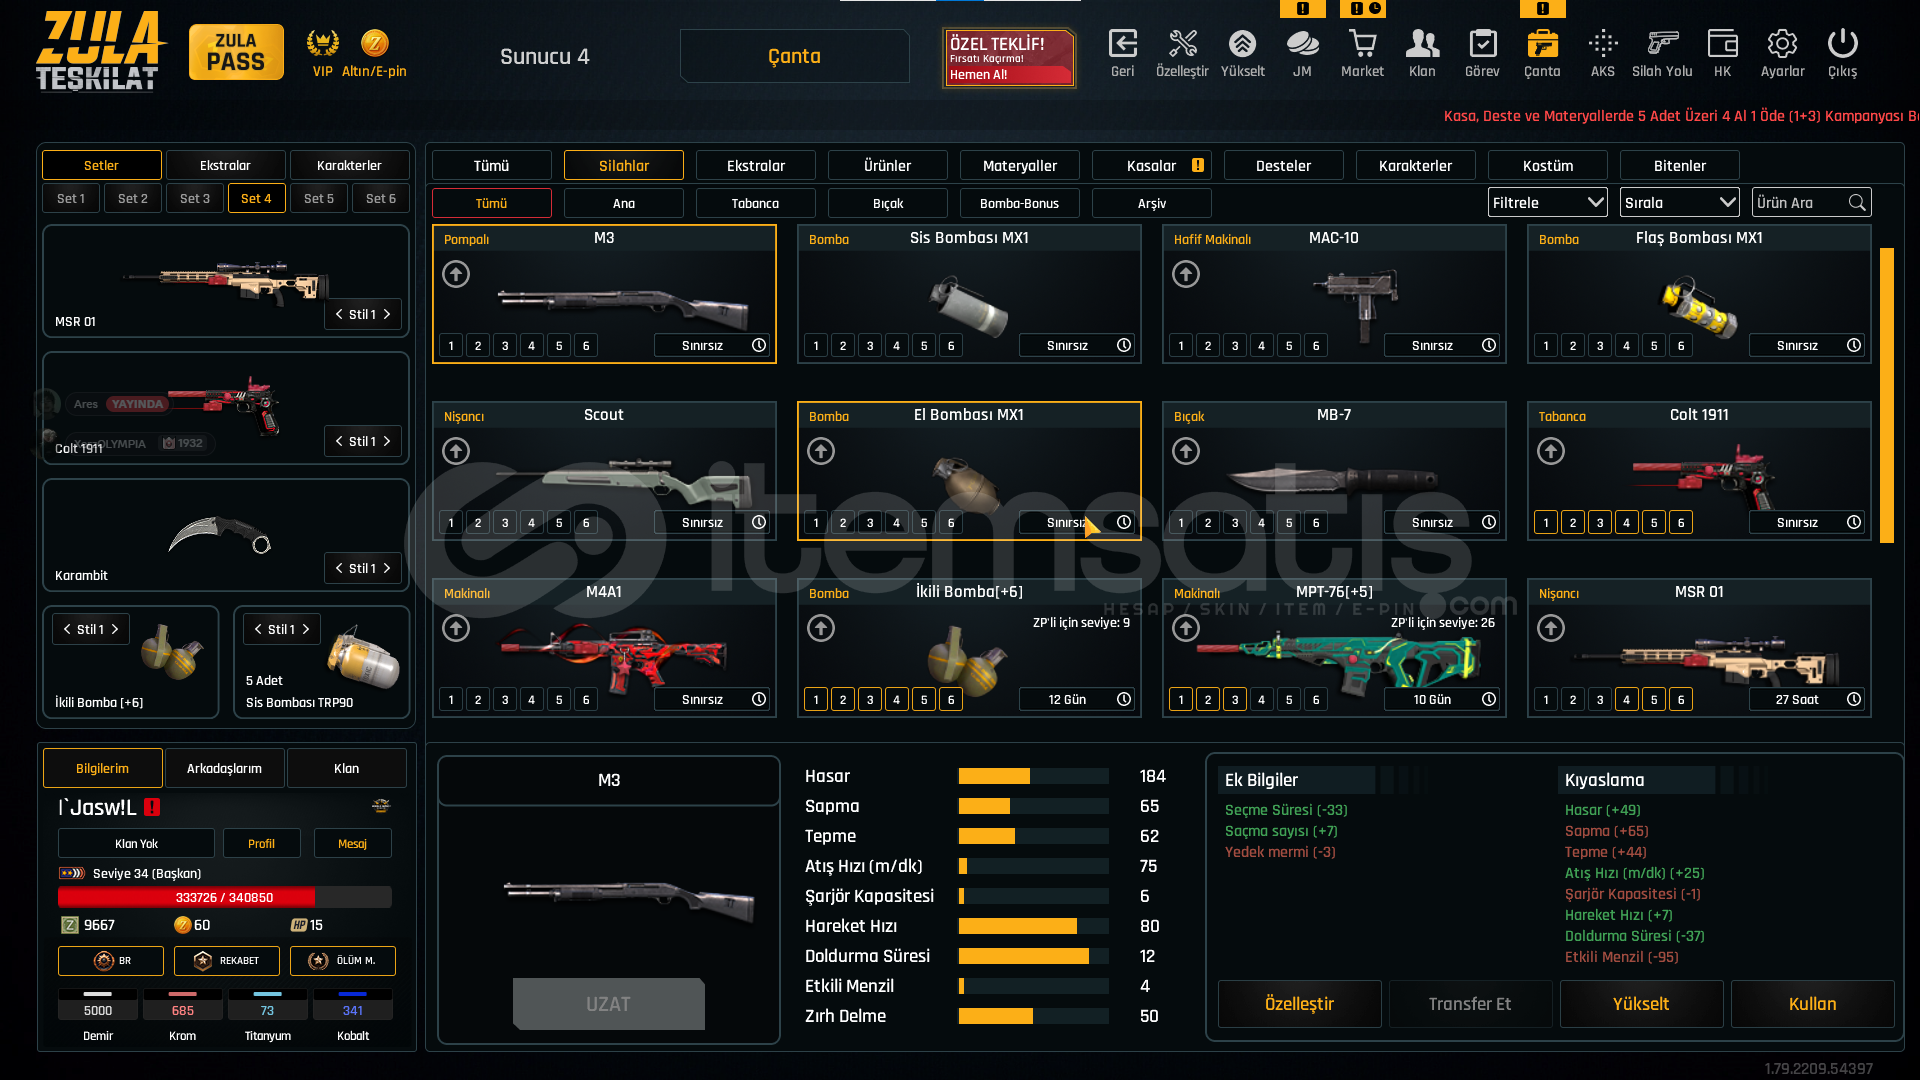This screenshot has height=1080, width=1920.
Task: Open Ayarlar gear settings icon
Action: [x=1782, y=45]
